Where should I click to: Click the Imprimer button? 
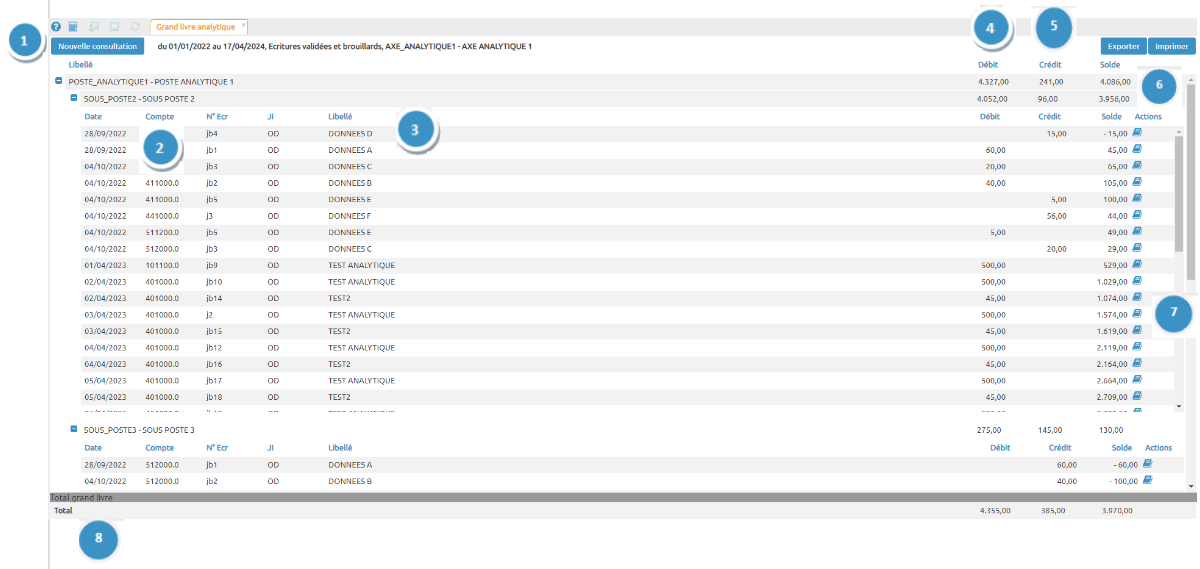point(1171,46)
